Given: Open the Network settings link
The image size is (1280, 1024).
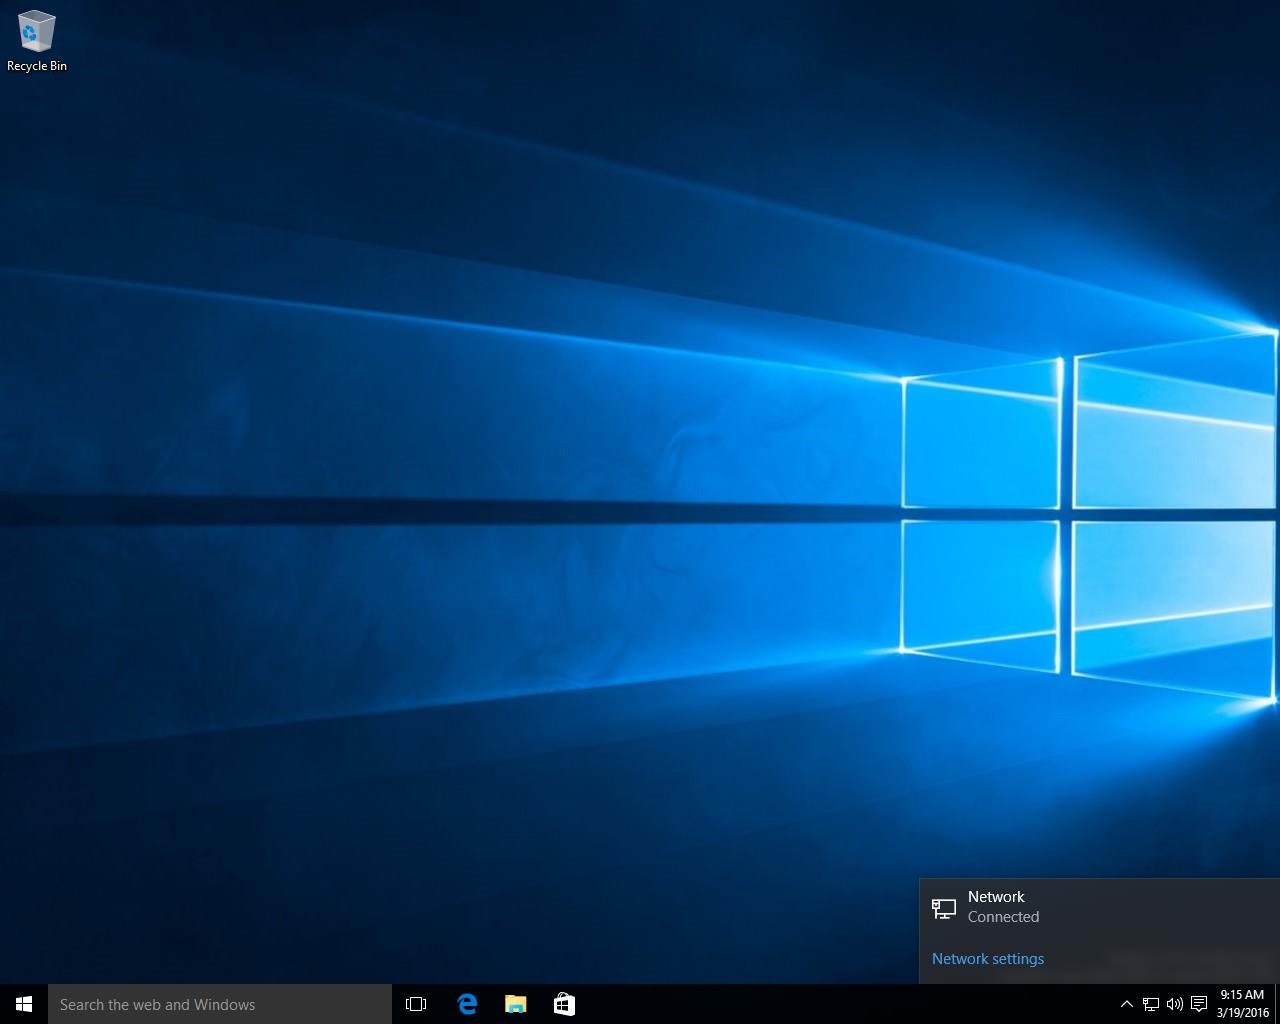Looking at the screenshot, I should pyautogui.click(x=988, y=958).
